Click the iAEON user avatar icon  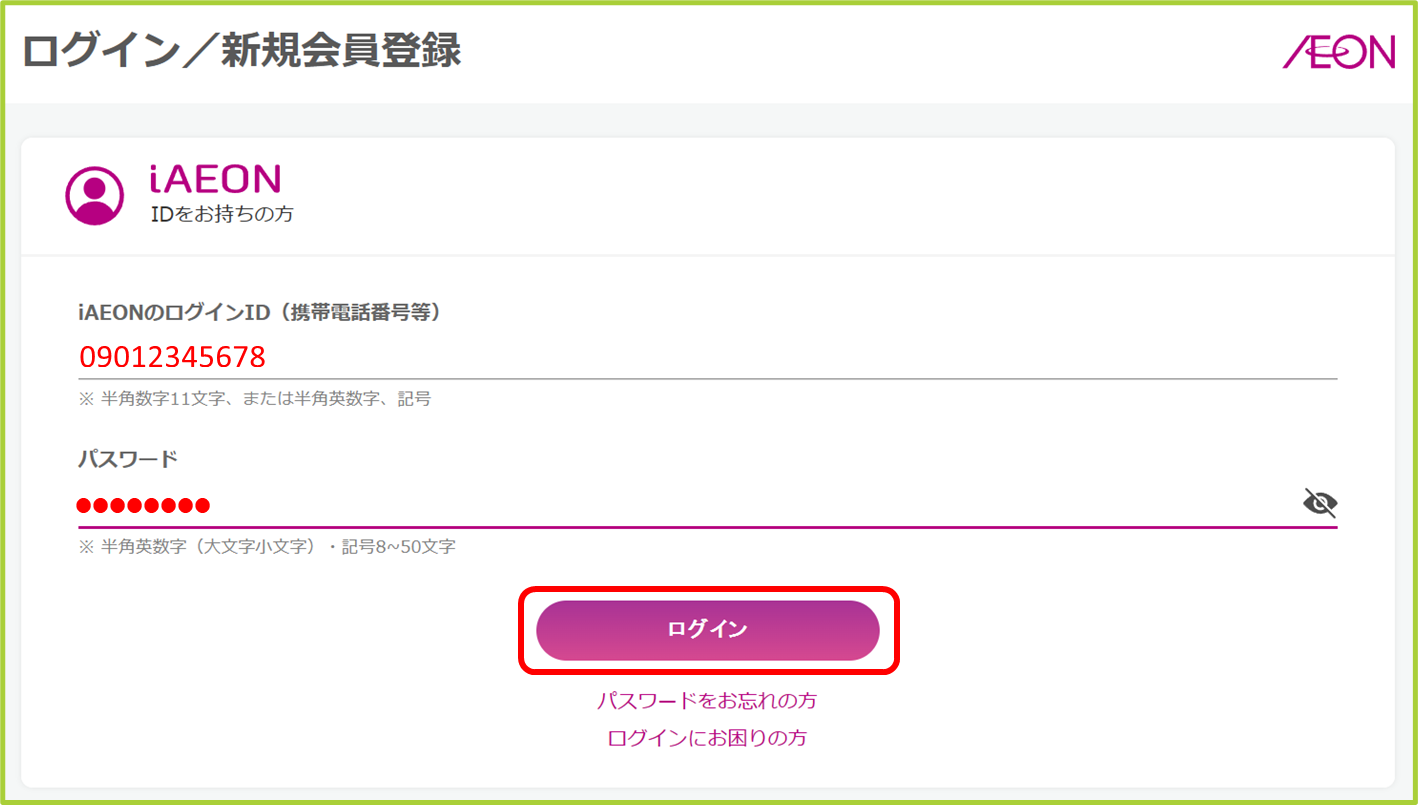coord(95,195)
